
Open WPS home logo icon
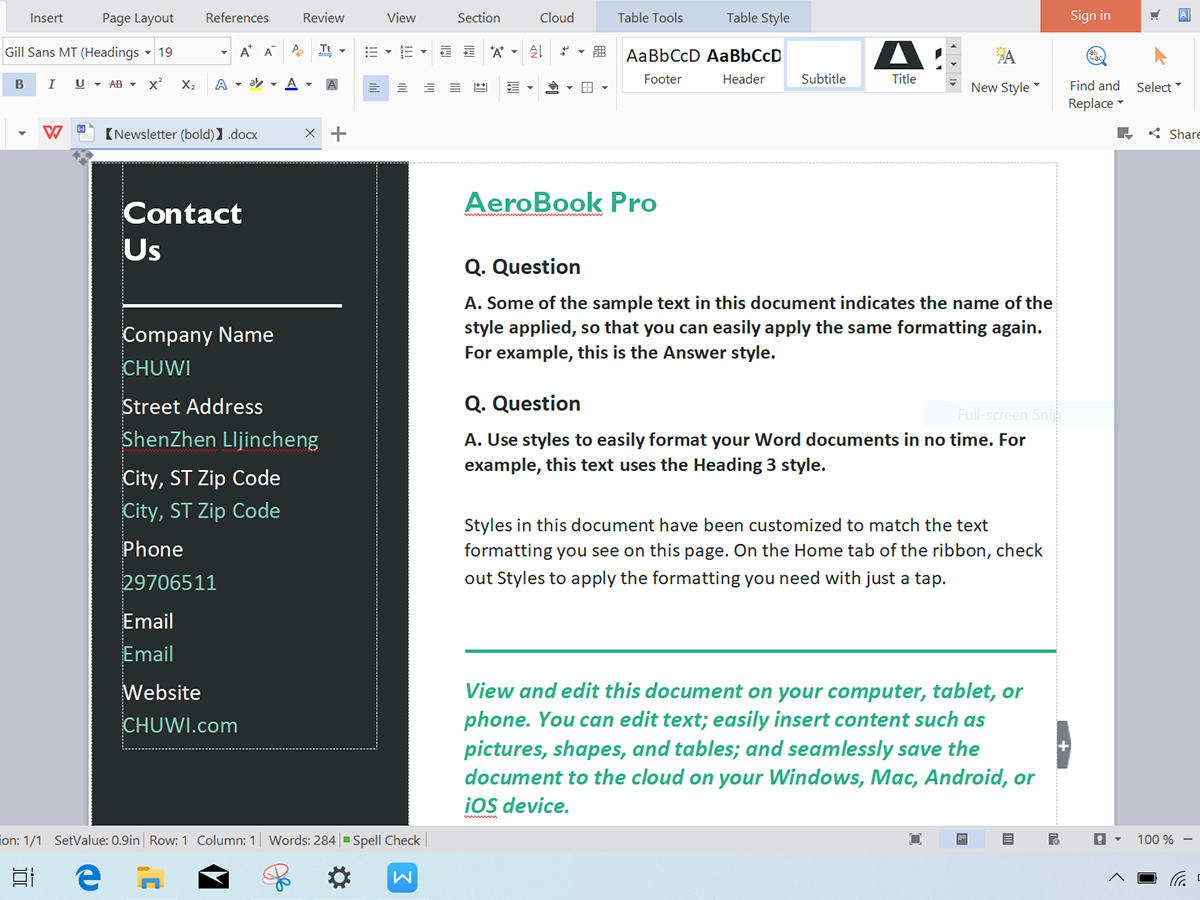pyautogui.click(x=53, y=133)
